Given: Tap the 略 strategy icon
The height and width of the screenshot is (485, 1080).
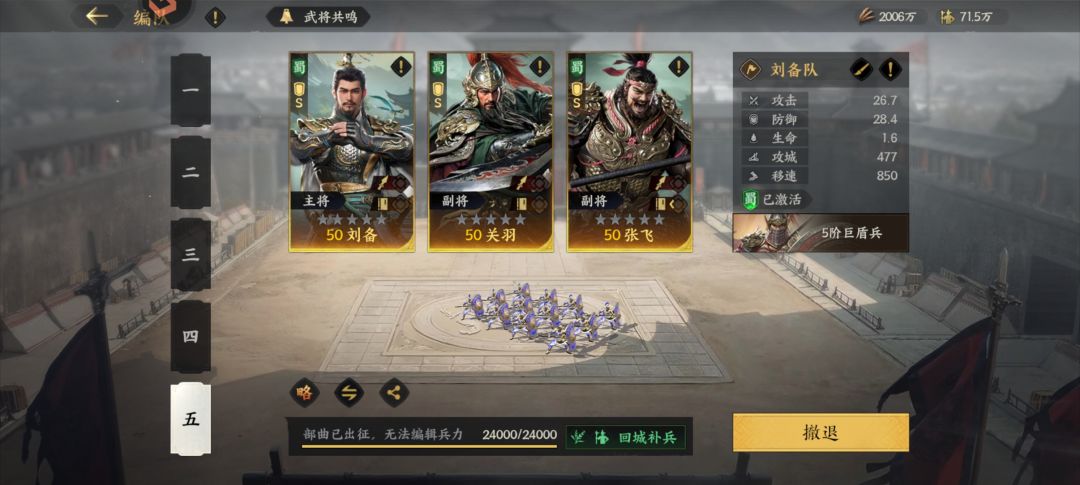Looking at the screenshot, I should (x=304, y=393).
